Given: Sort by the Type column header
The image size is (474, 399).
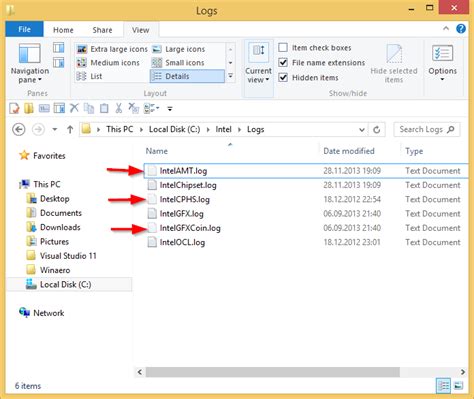Looking at the screenshot, I should coord(414,151).
